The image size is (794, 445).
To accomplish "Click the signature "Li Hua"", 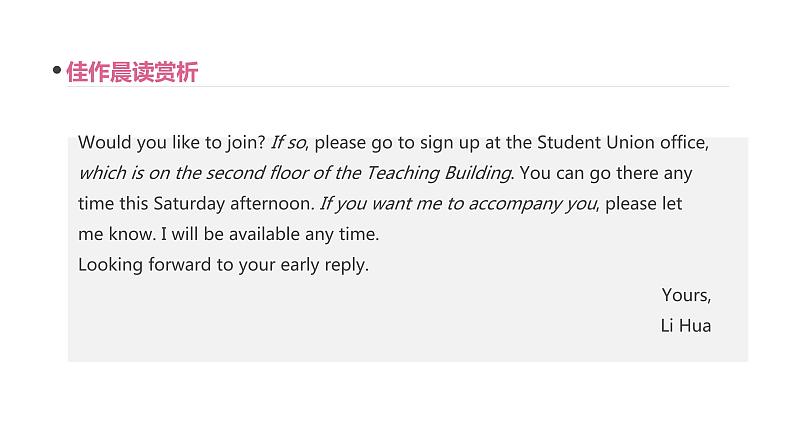I will [x=686, y=326].
